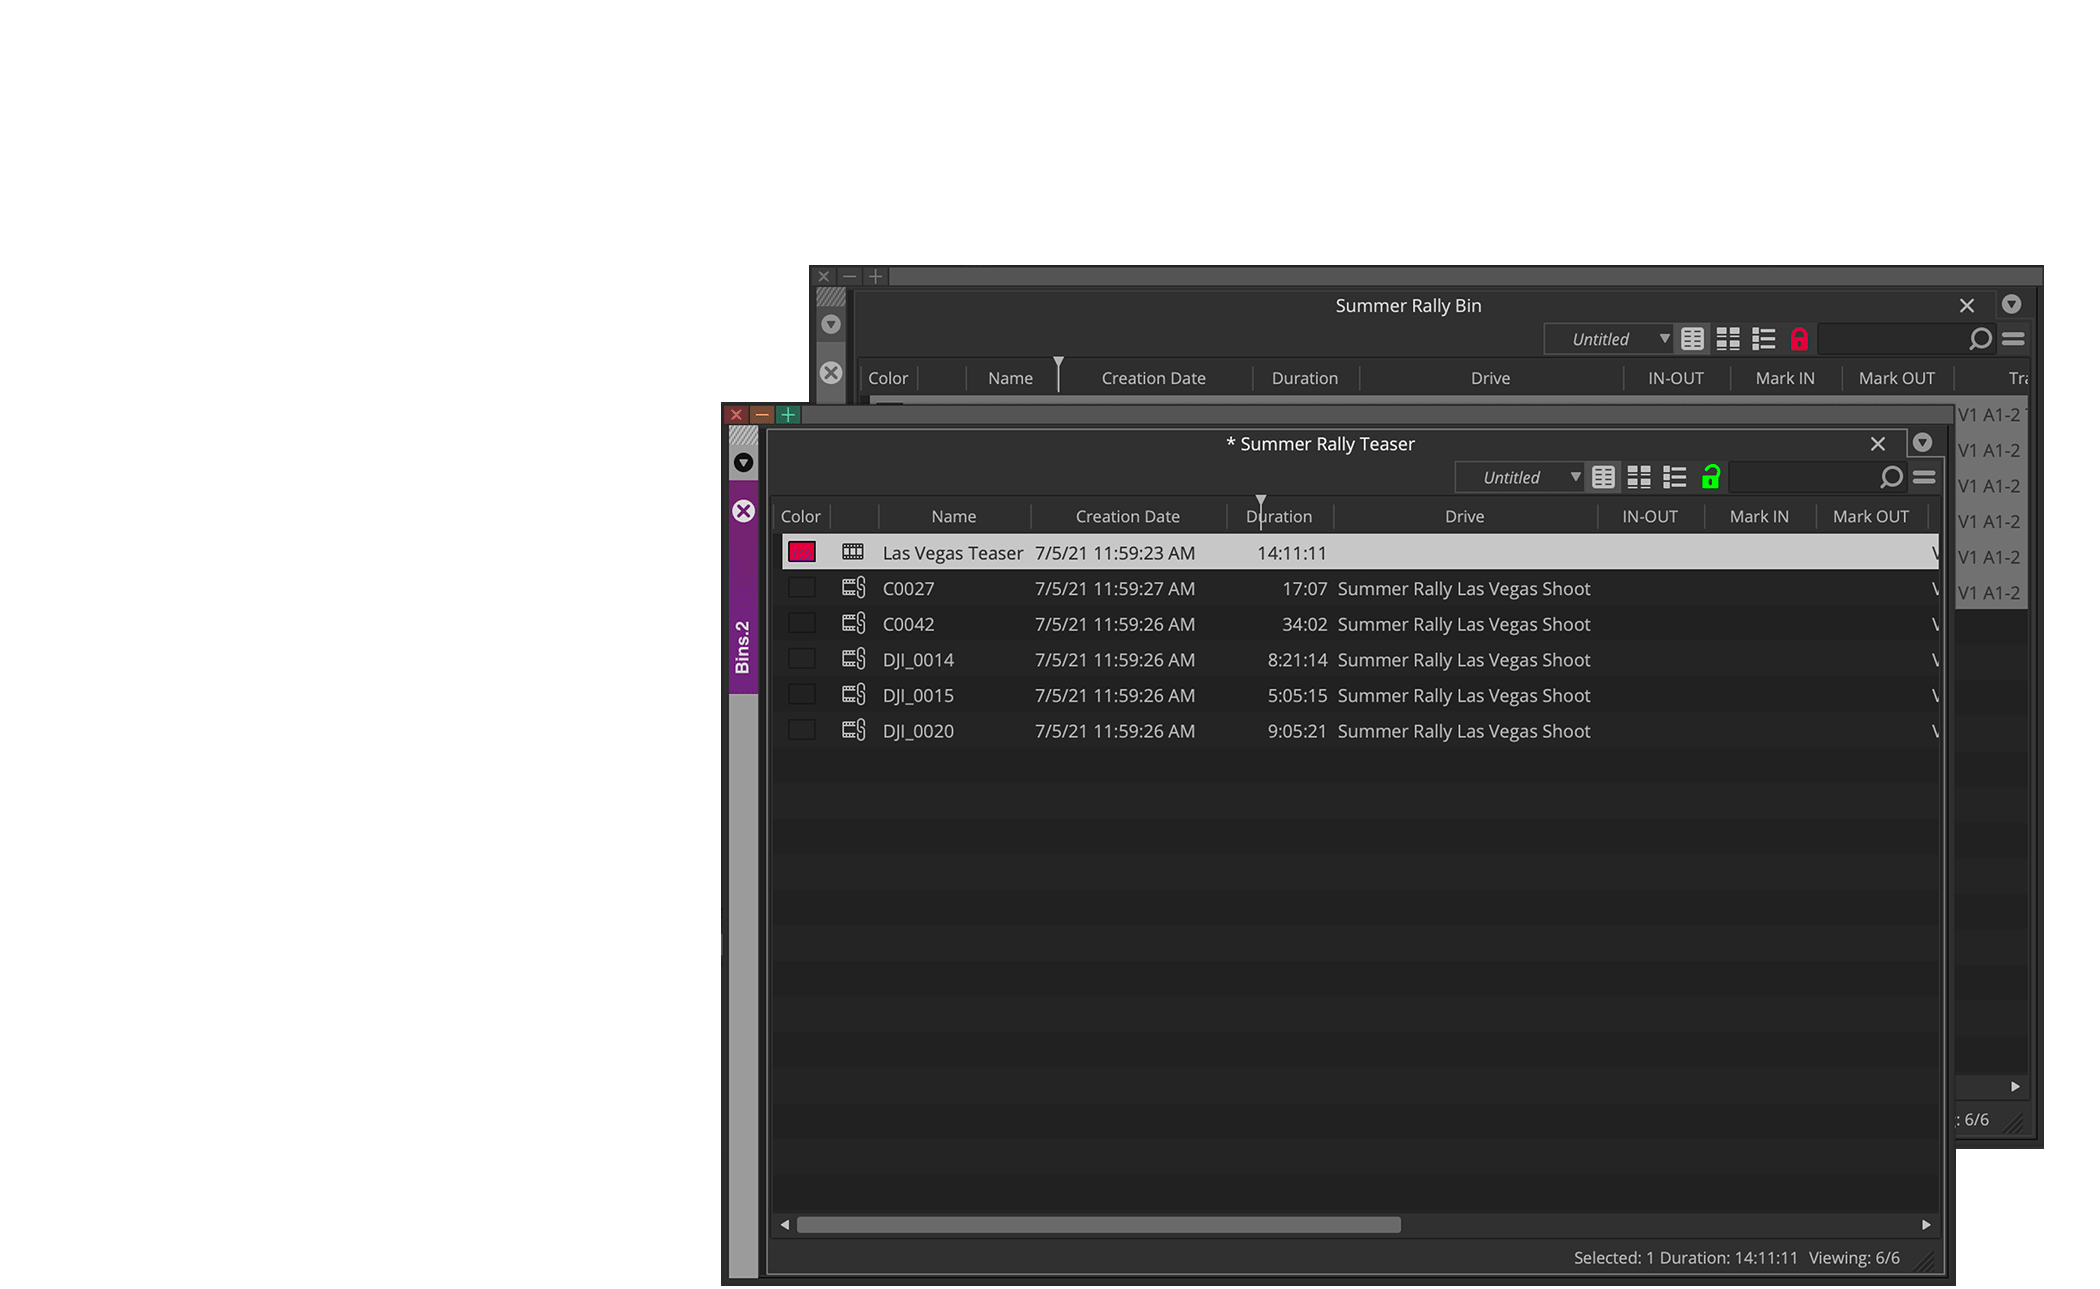Open the Fast menu in Summer Rally Bin header
This screenshot has width=2100, height=1289.
pos(2014,339)
